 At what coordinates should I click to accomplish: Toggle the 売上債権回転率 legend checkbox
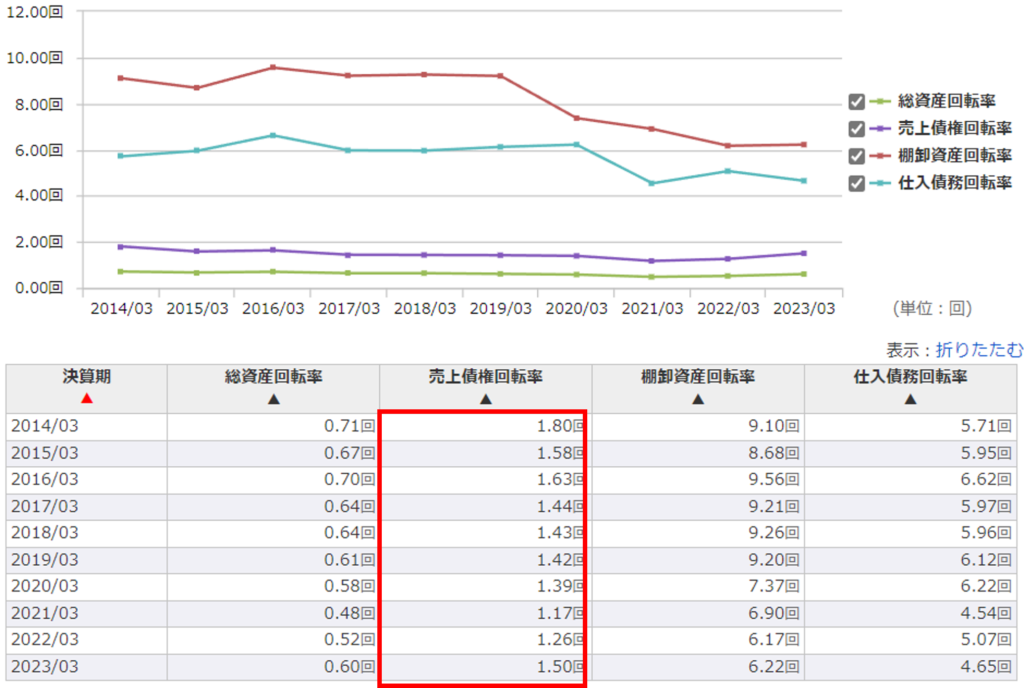(856, 129)
